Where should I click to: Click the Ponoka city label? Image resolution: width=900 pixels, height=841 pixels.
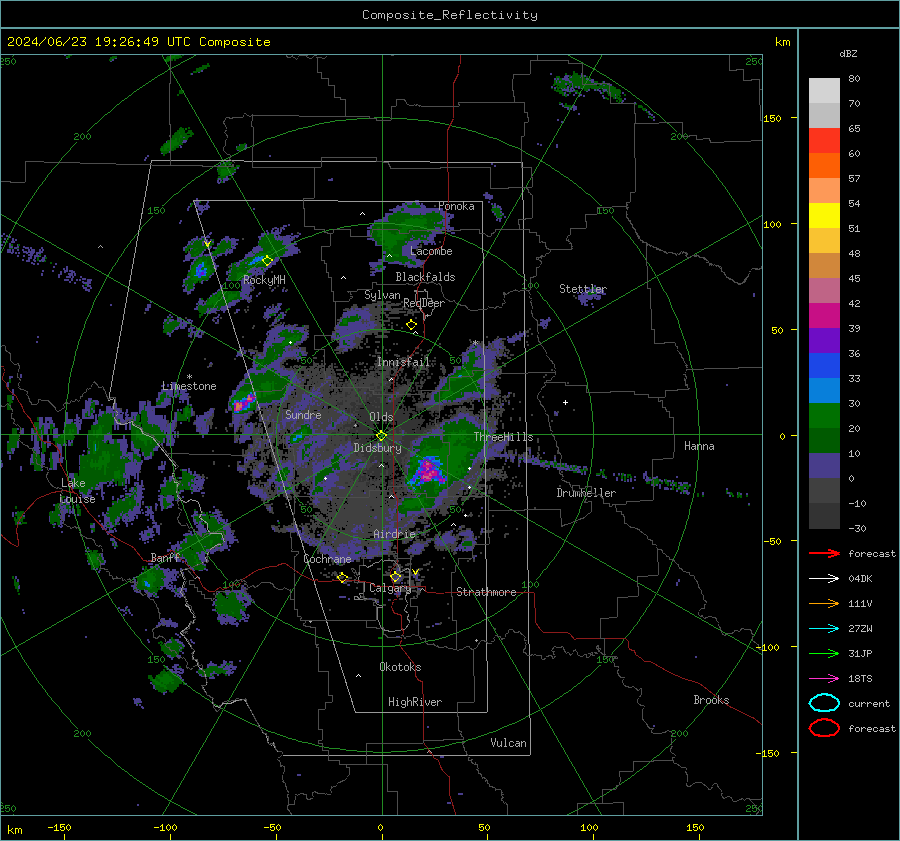click(456, 206)
